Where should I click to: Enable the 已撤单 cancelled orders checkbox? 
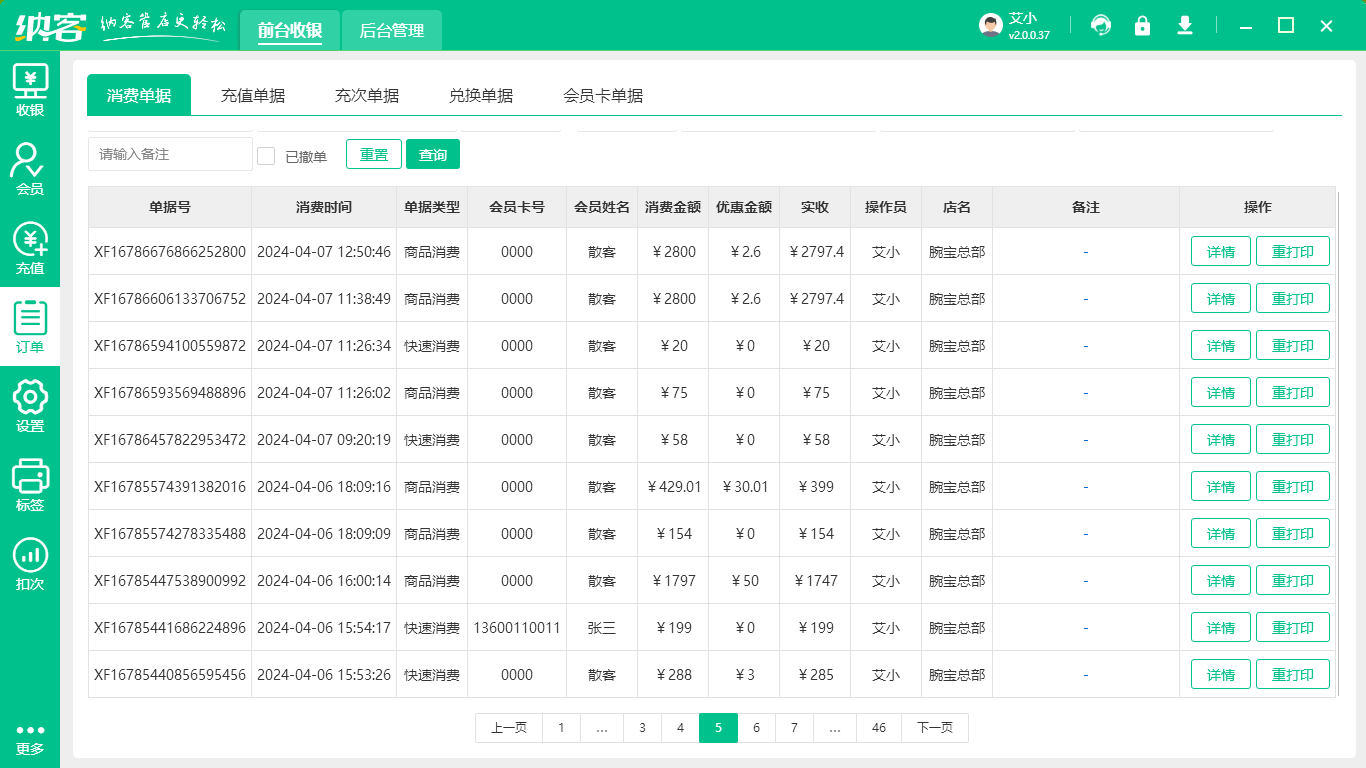[266, 154]
